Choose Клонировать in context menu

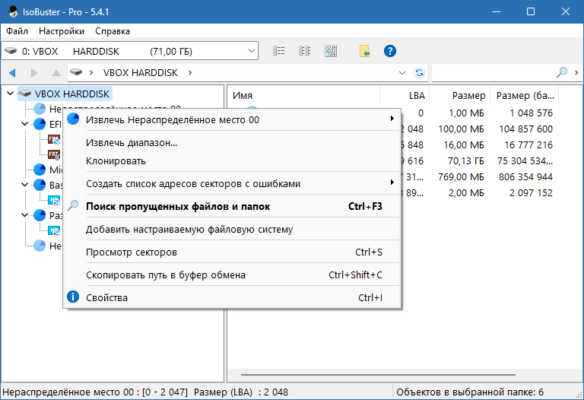click(232, 161)
